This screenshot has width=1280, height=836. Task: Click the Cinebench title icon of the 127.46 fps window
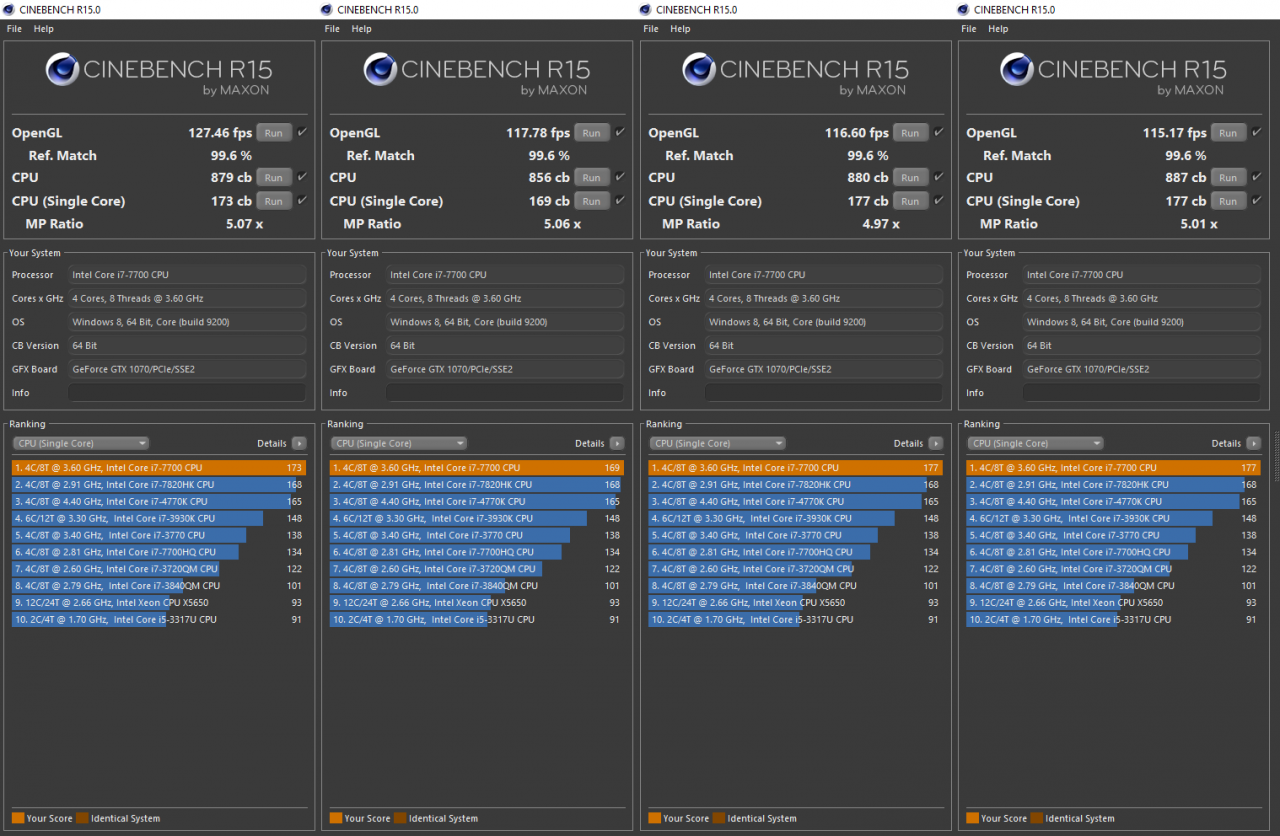(x=9, y=10)
